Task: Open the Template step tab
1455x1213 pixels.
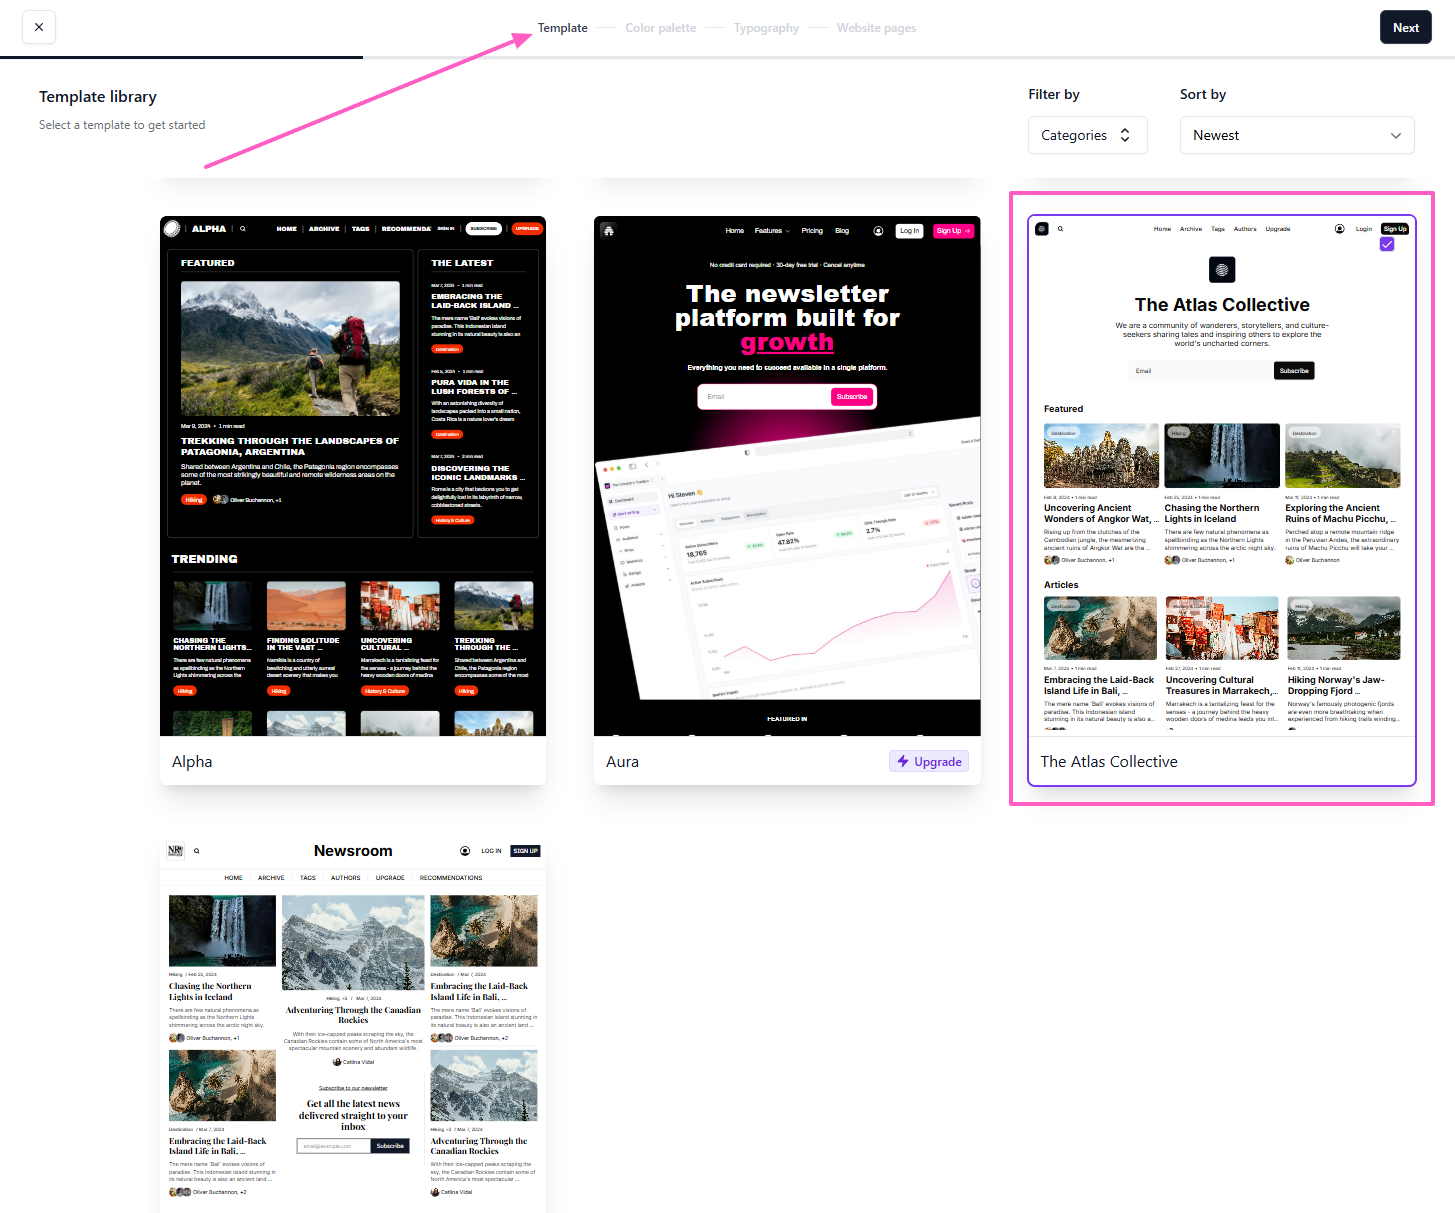Action: point(562,28)
